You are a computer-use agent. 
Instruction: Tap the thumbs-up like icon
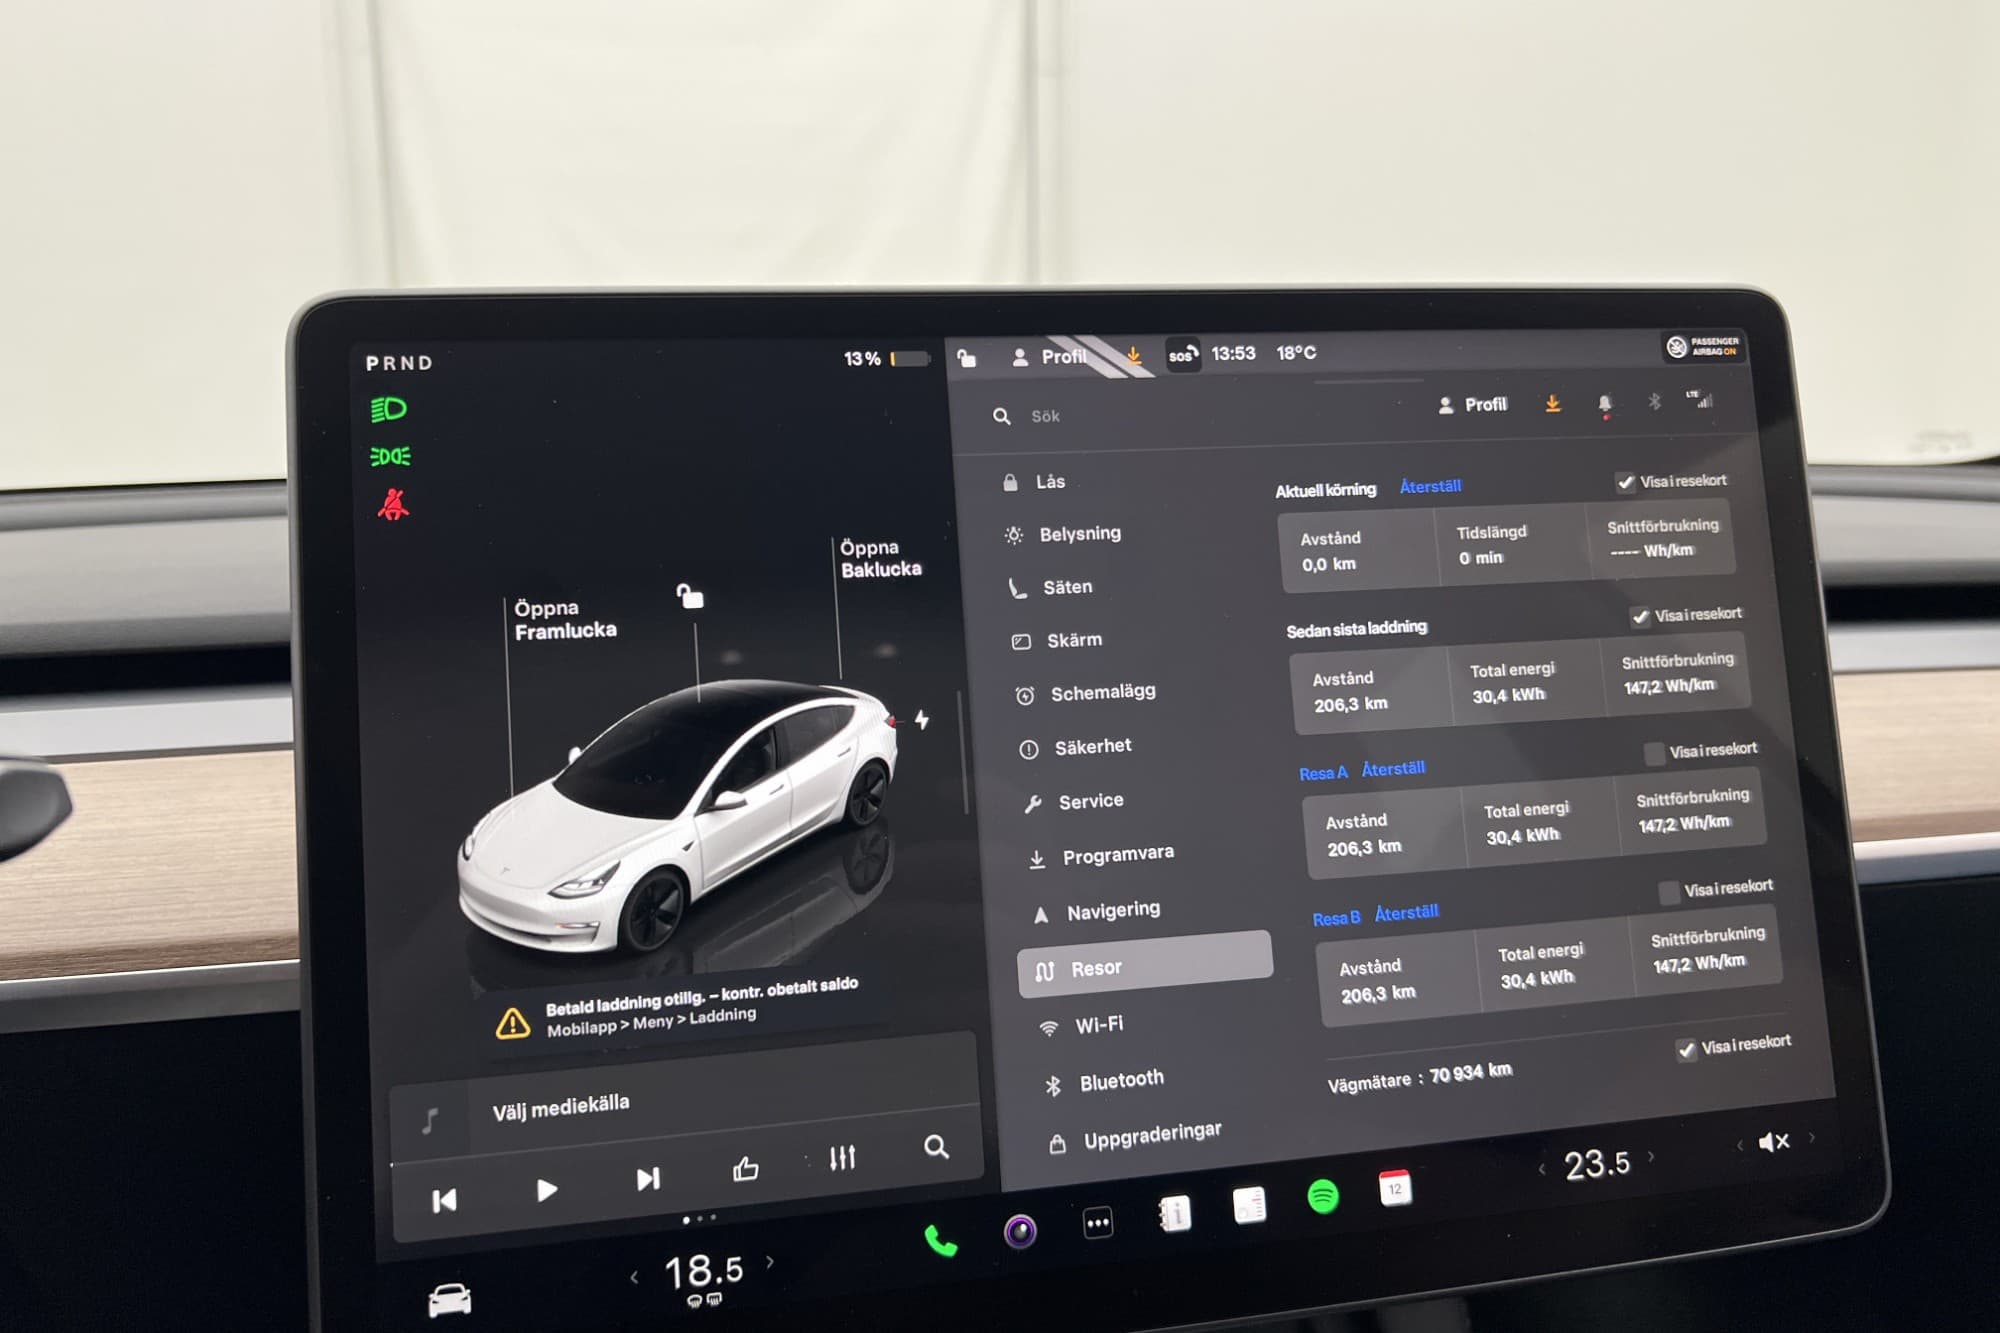pyautogui.click(x=746, y=1168)
